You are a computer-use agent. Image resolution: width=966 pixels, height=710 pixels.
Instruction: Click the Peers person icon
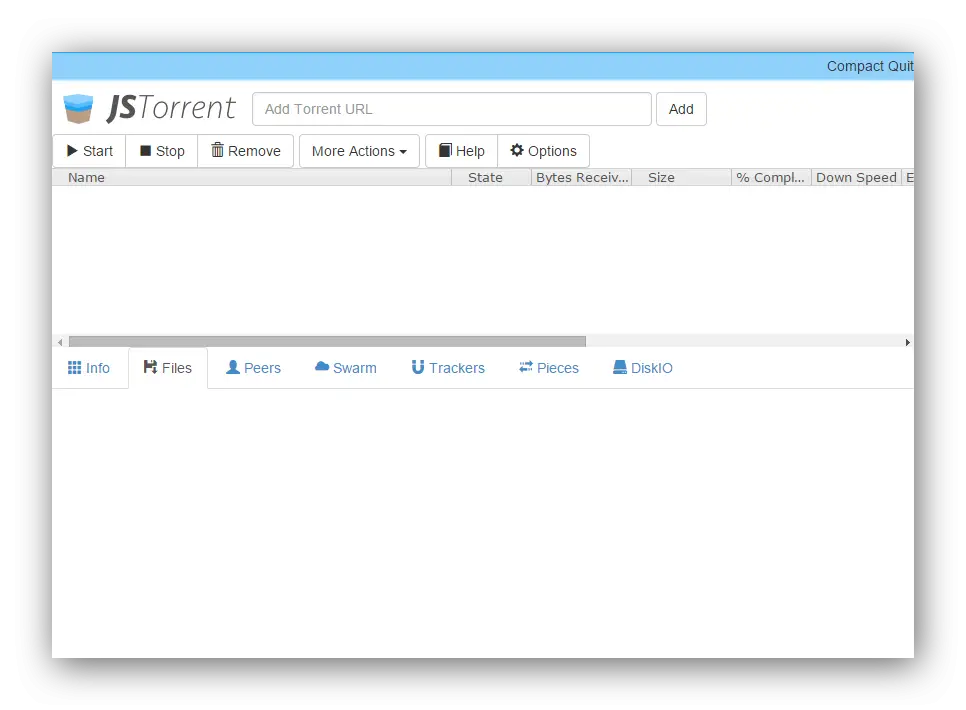click(233, 367)
